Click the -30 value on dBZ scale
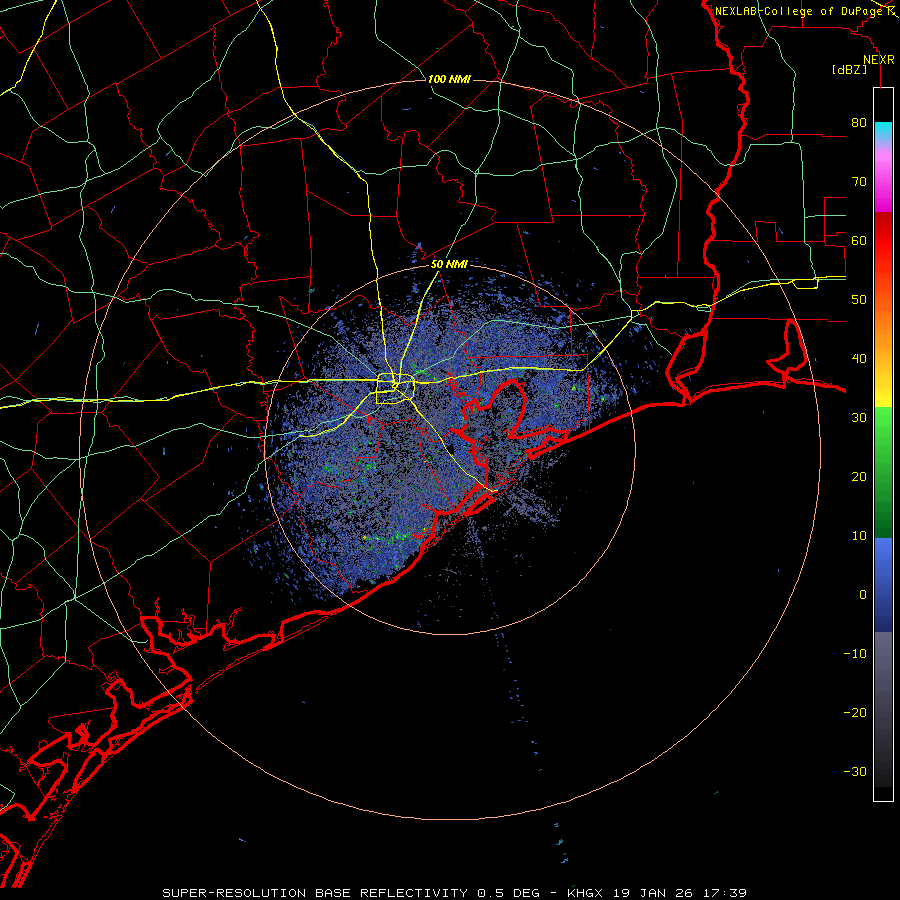Screen dimensions: 900x900 pos(855,771)
